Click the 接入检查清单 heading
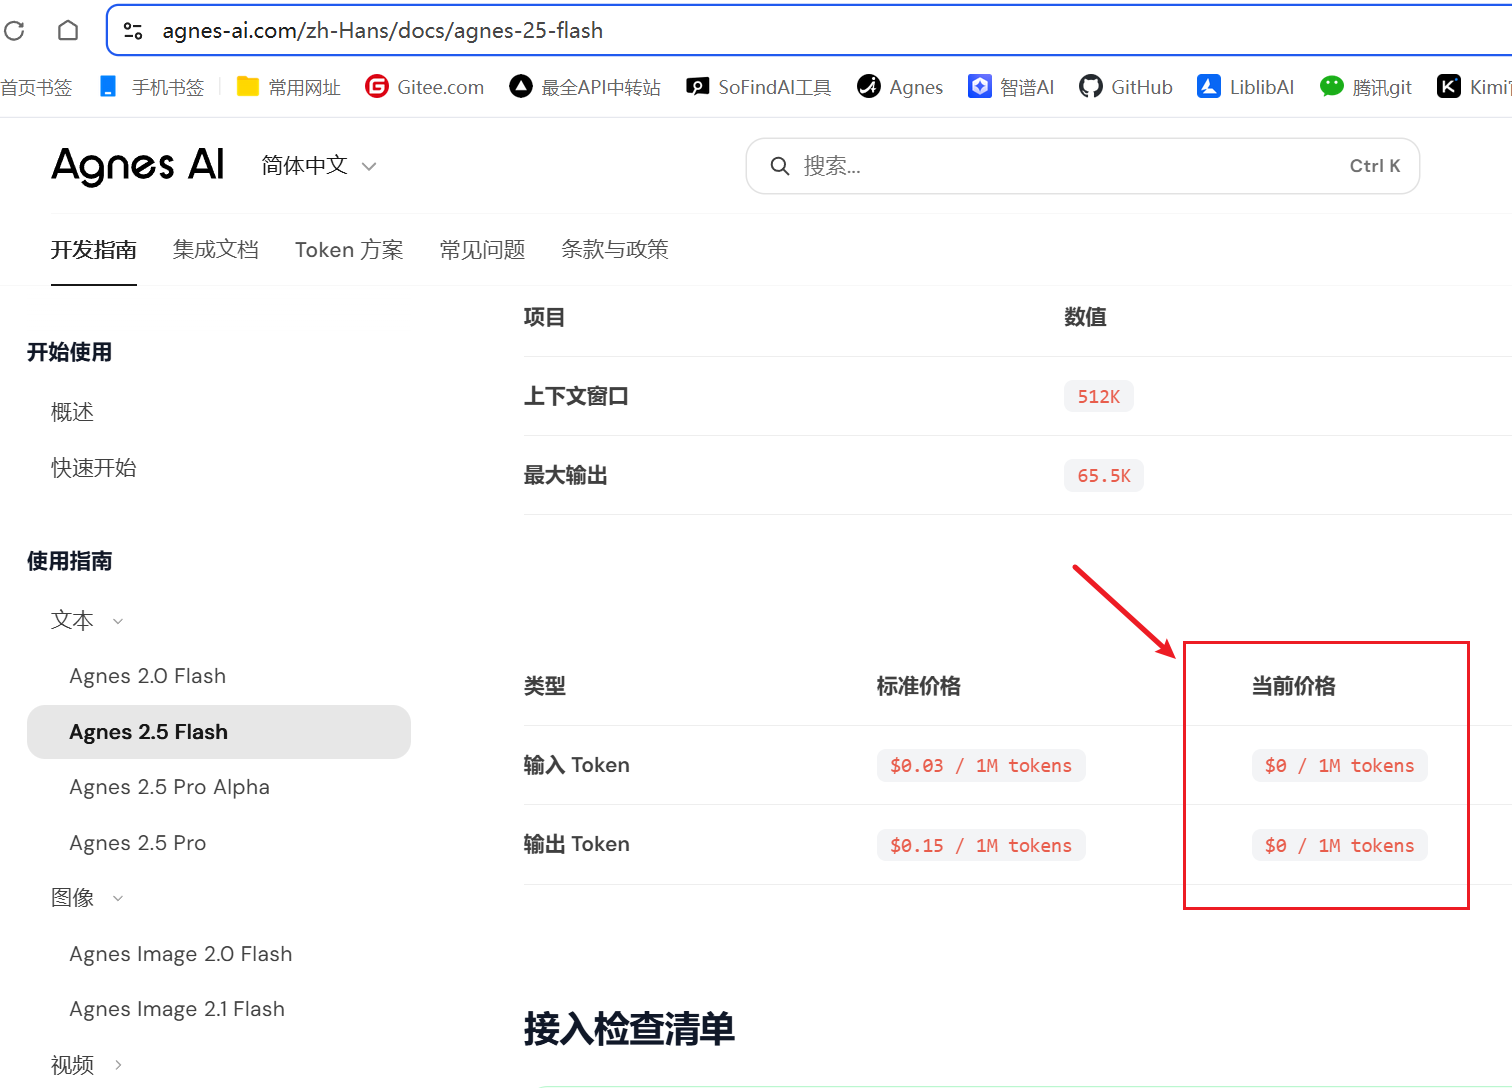This screenshot has height=1088, width=1512. (x=629, y=1029)
